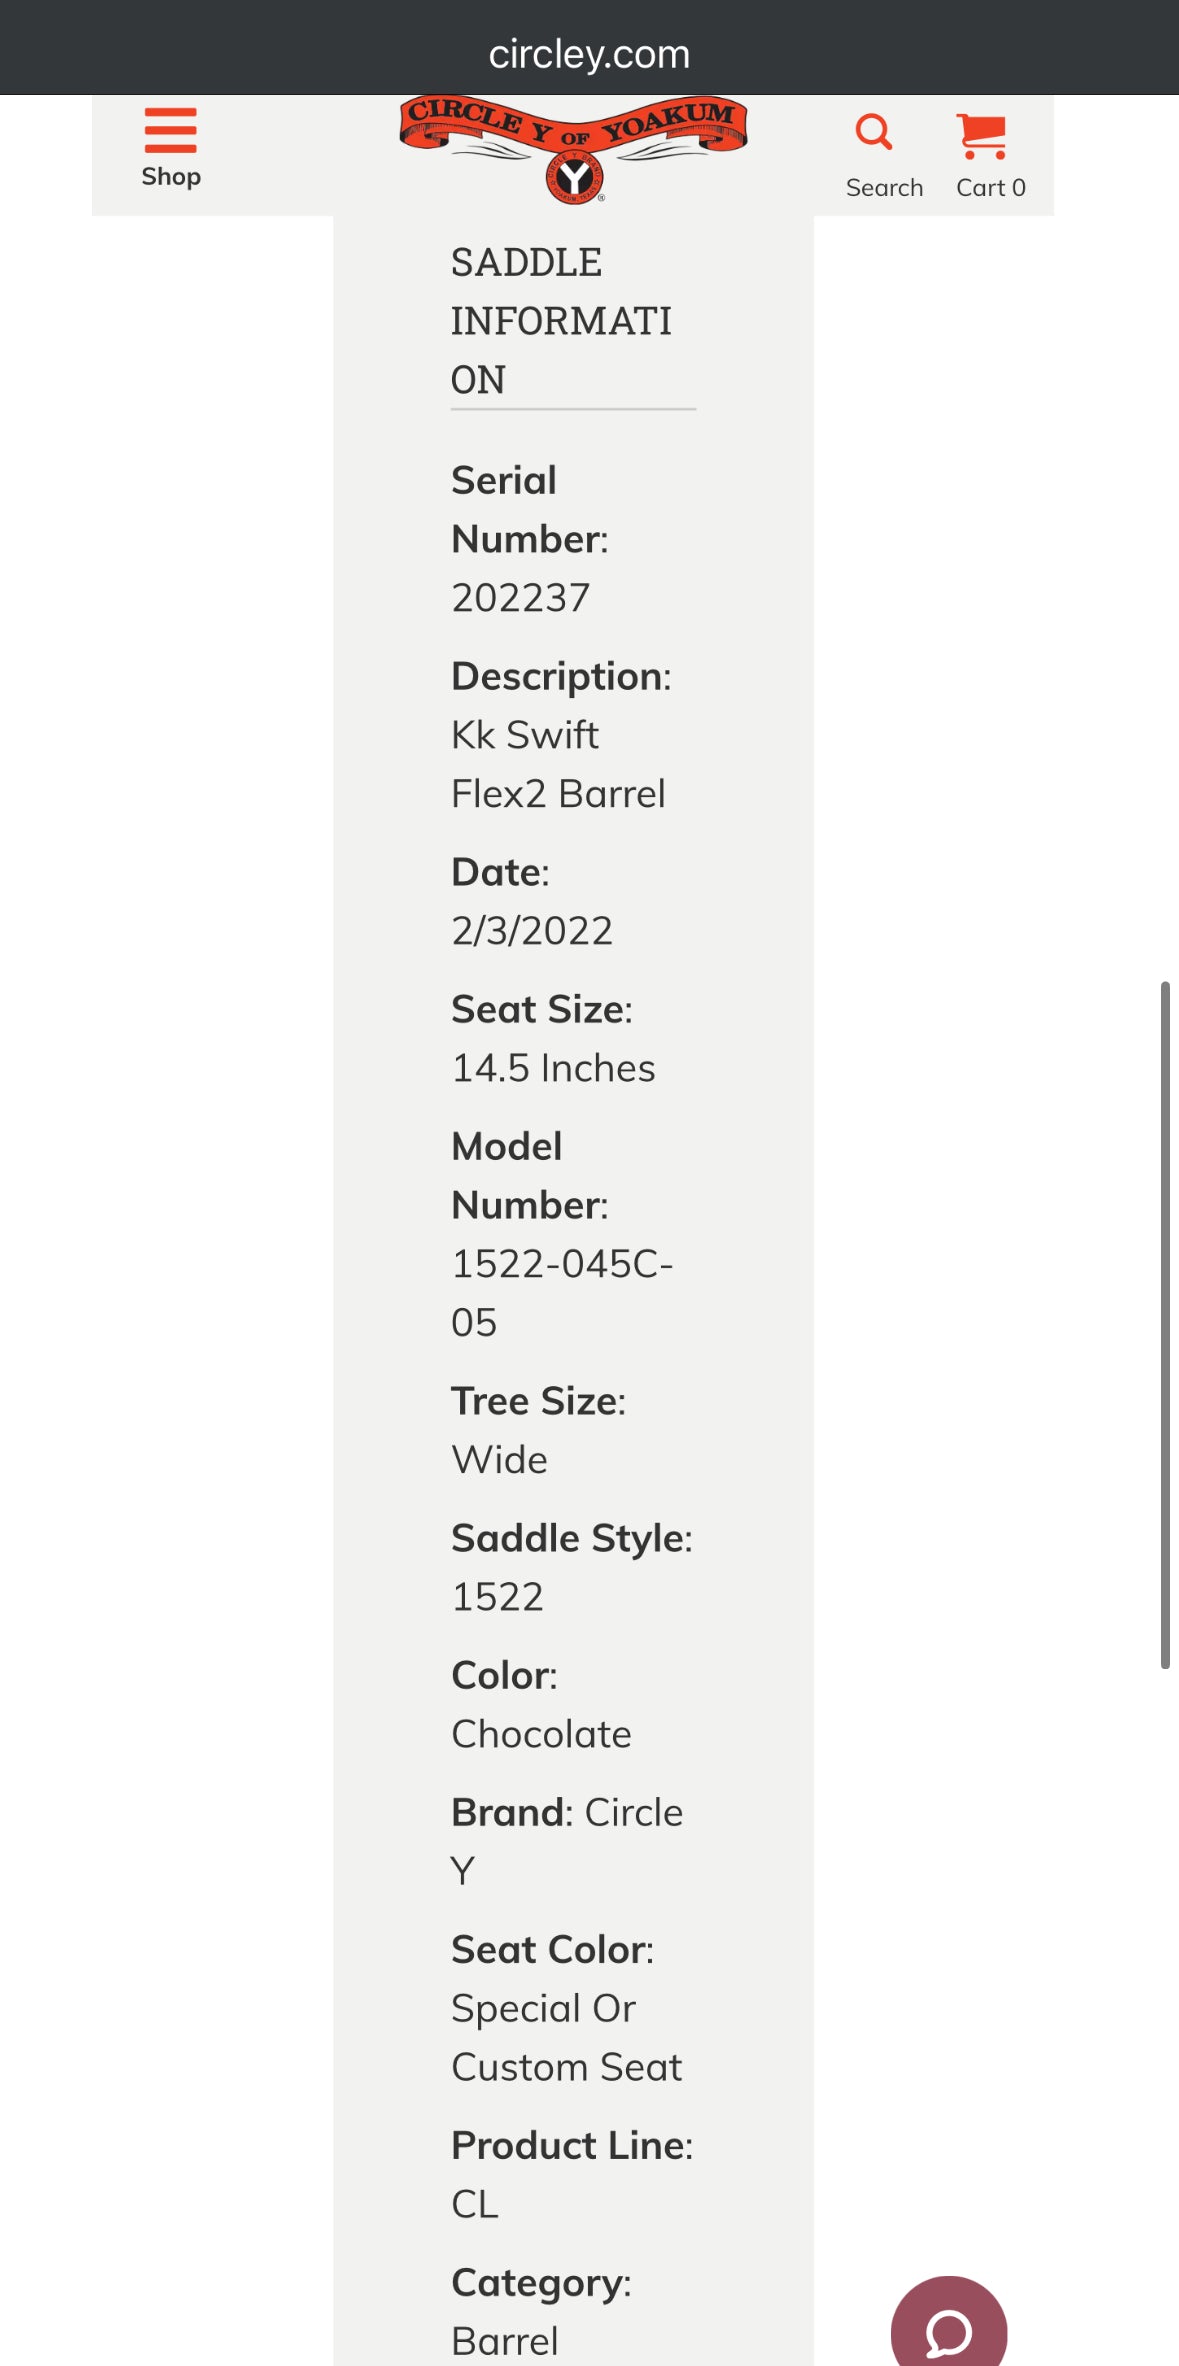Viewport: 1179px width, 2366px height.
Task: Tap the Brand label
Action: [x=510, y=1813]
